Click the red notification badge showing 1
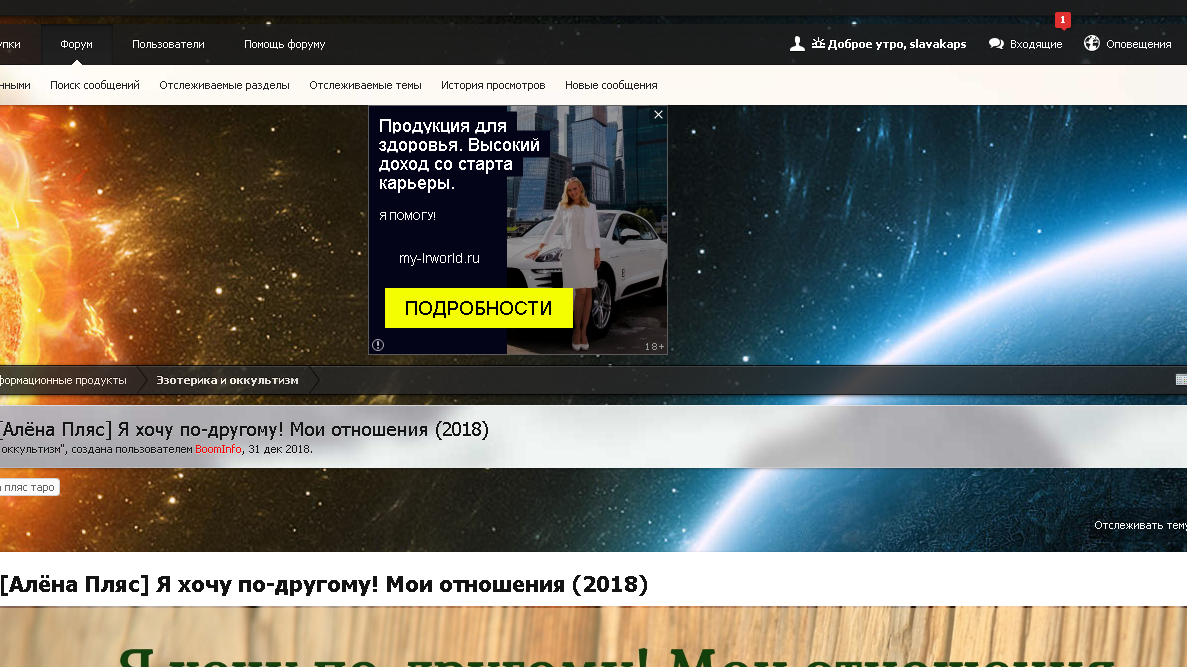Viewport: 1187px width, 667px height. point(1063,20)
